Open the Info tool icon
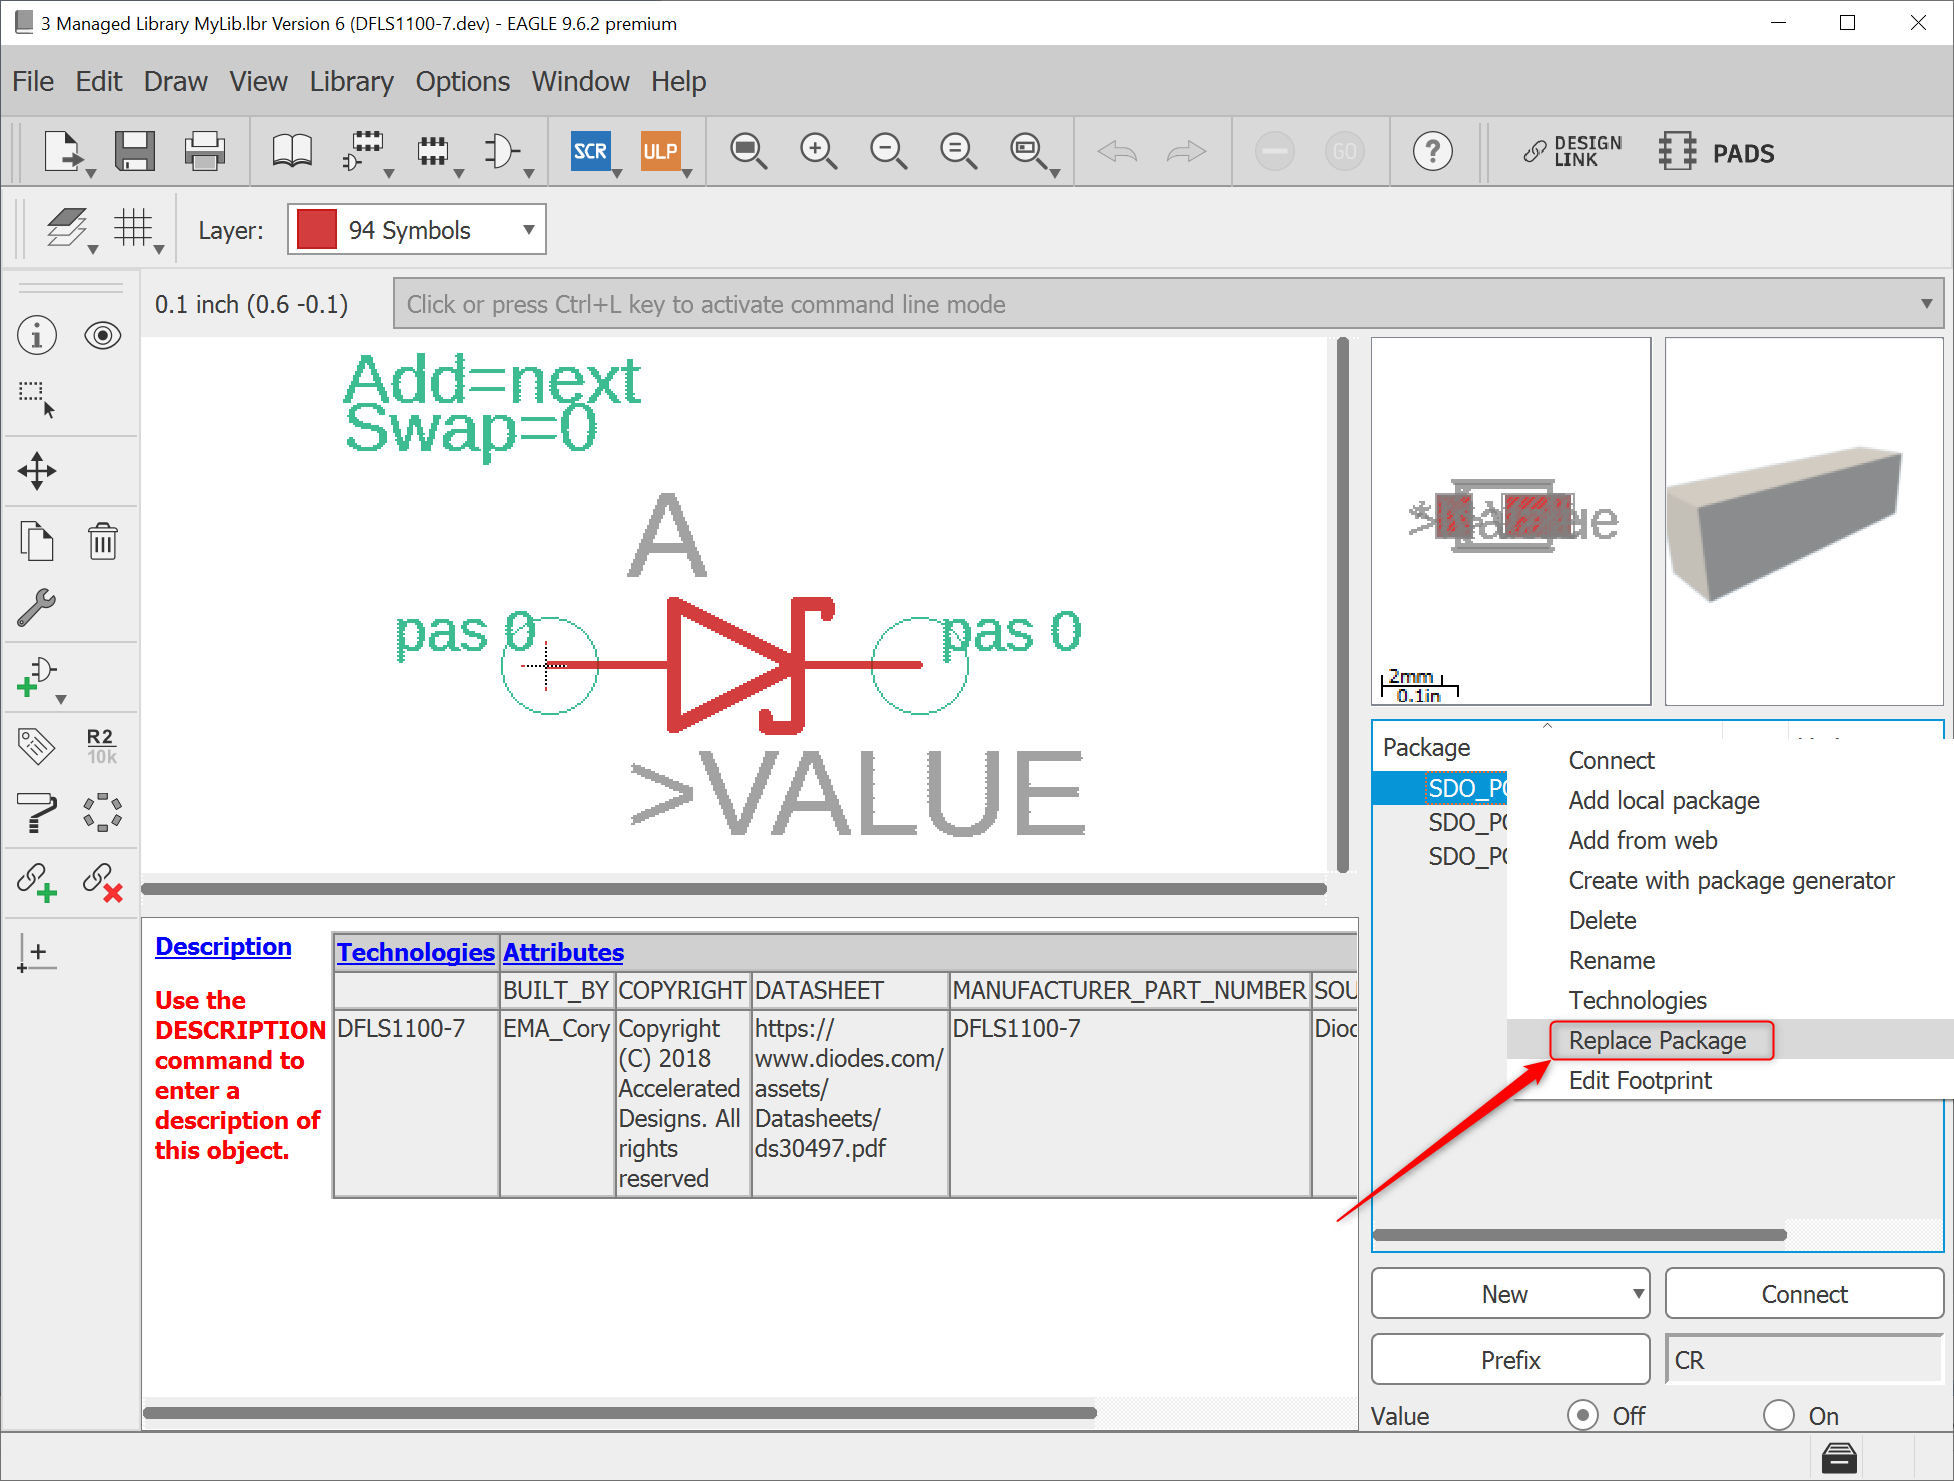This screenshot has width=1954, height=1481. [x=37, y=335]
